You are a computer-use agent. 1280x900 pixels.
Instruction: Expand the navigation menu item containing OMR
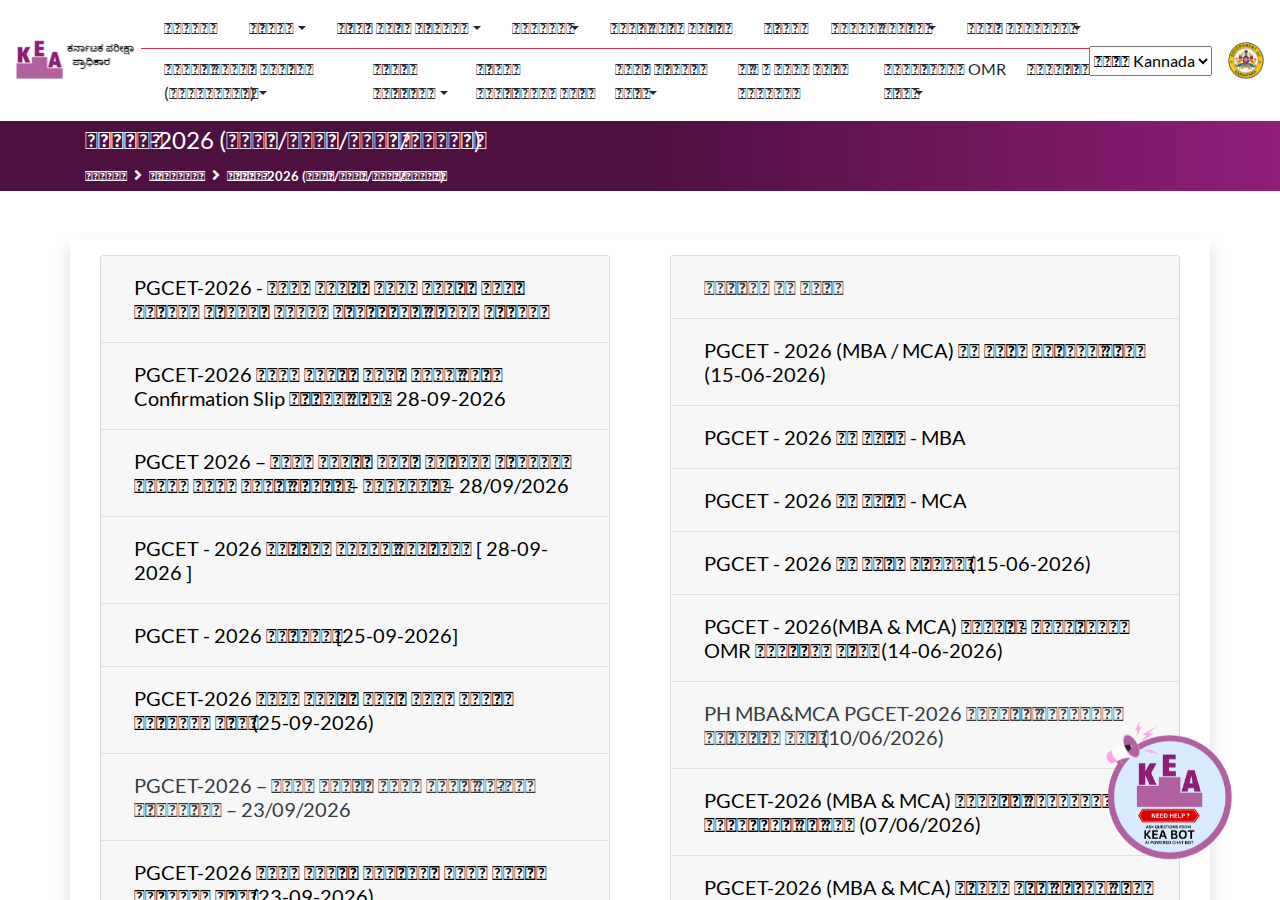point(944,81)
